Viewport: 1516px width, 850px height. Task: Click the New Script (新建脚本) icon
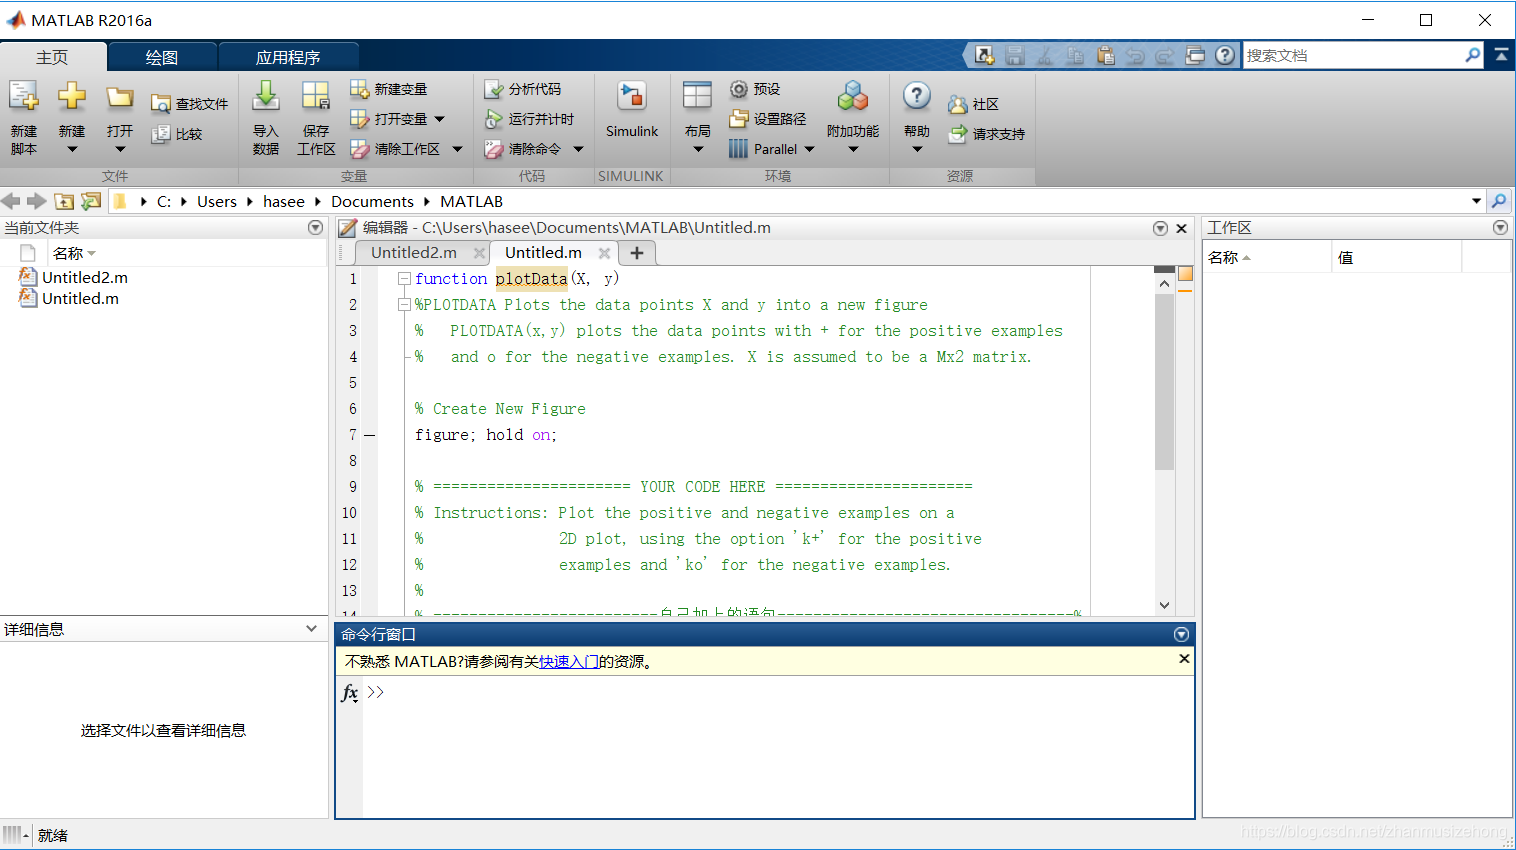click(x=24, y=97)
